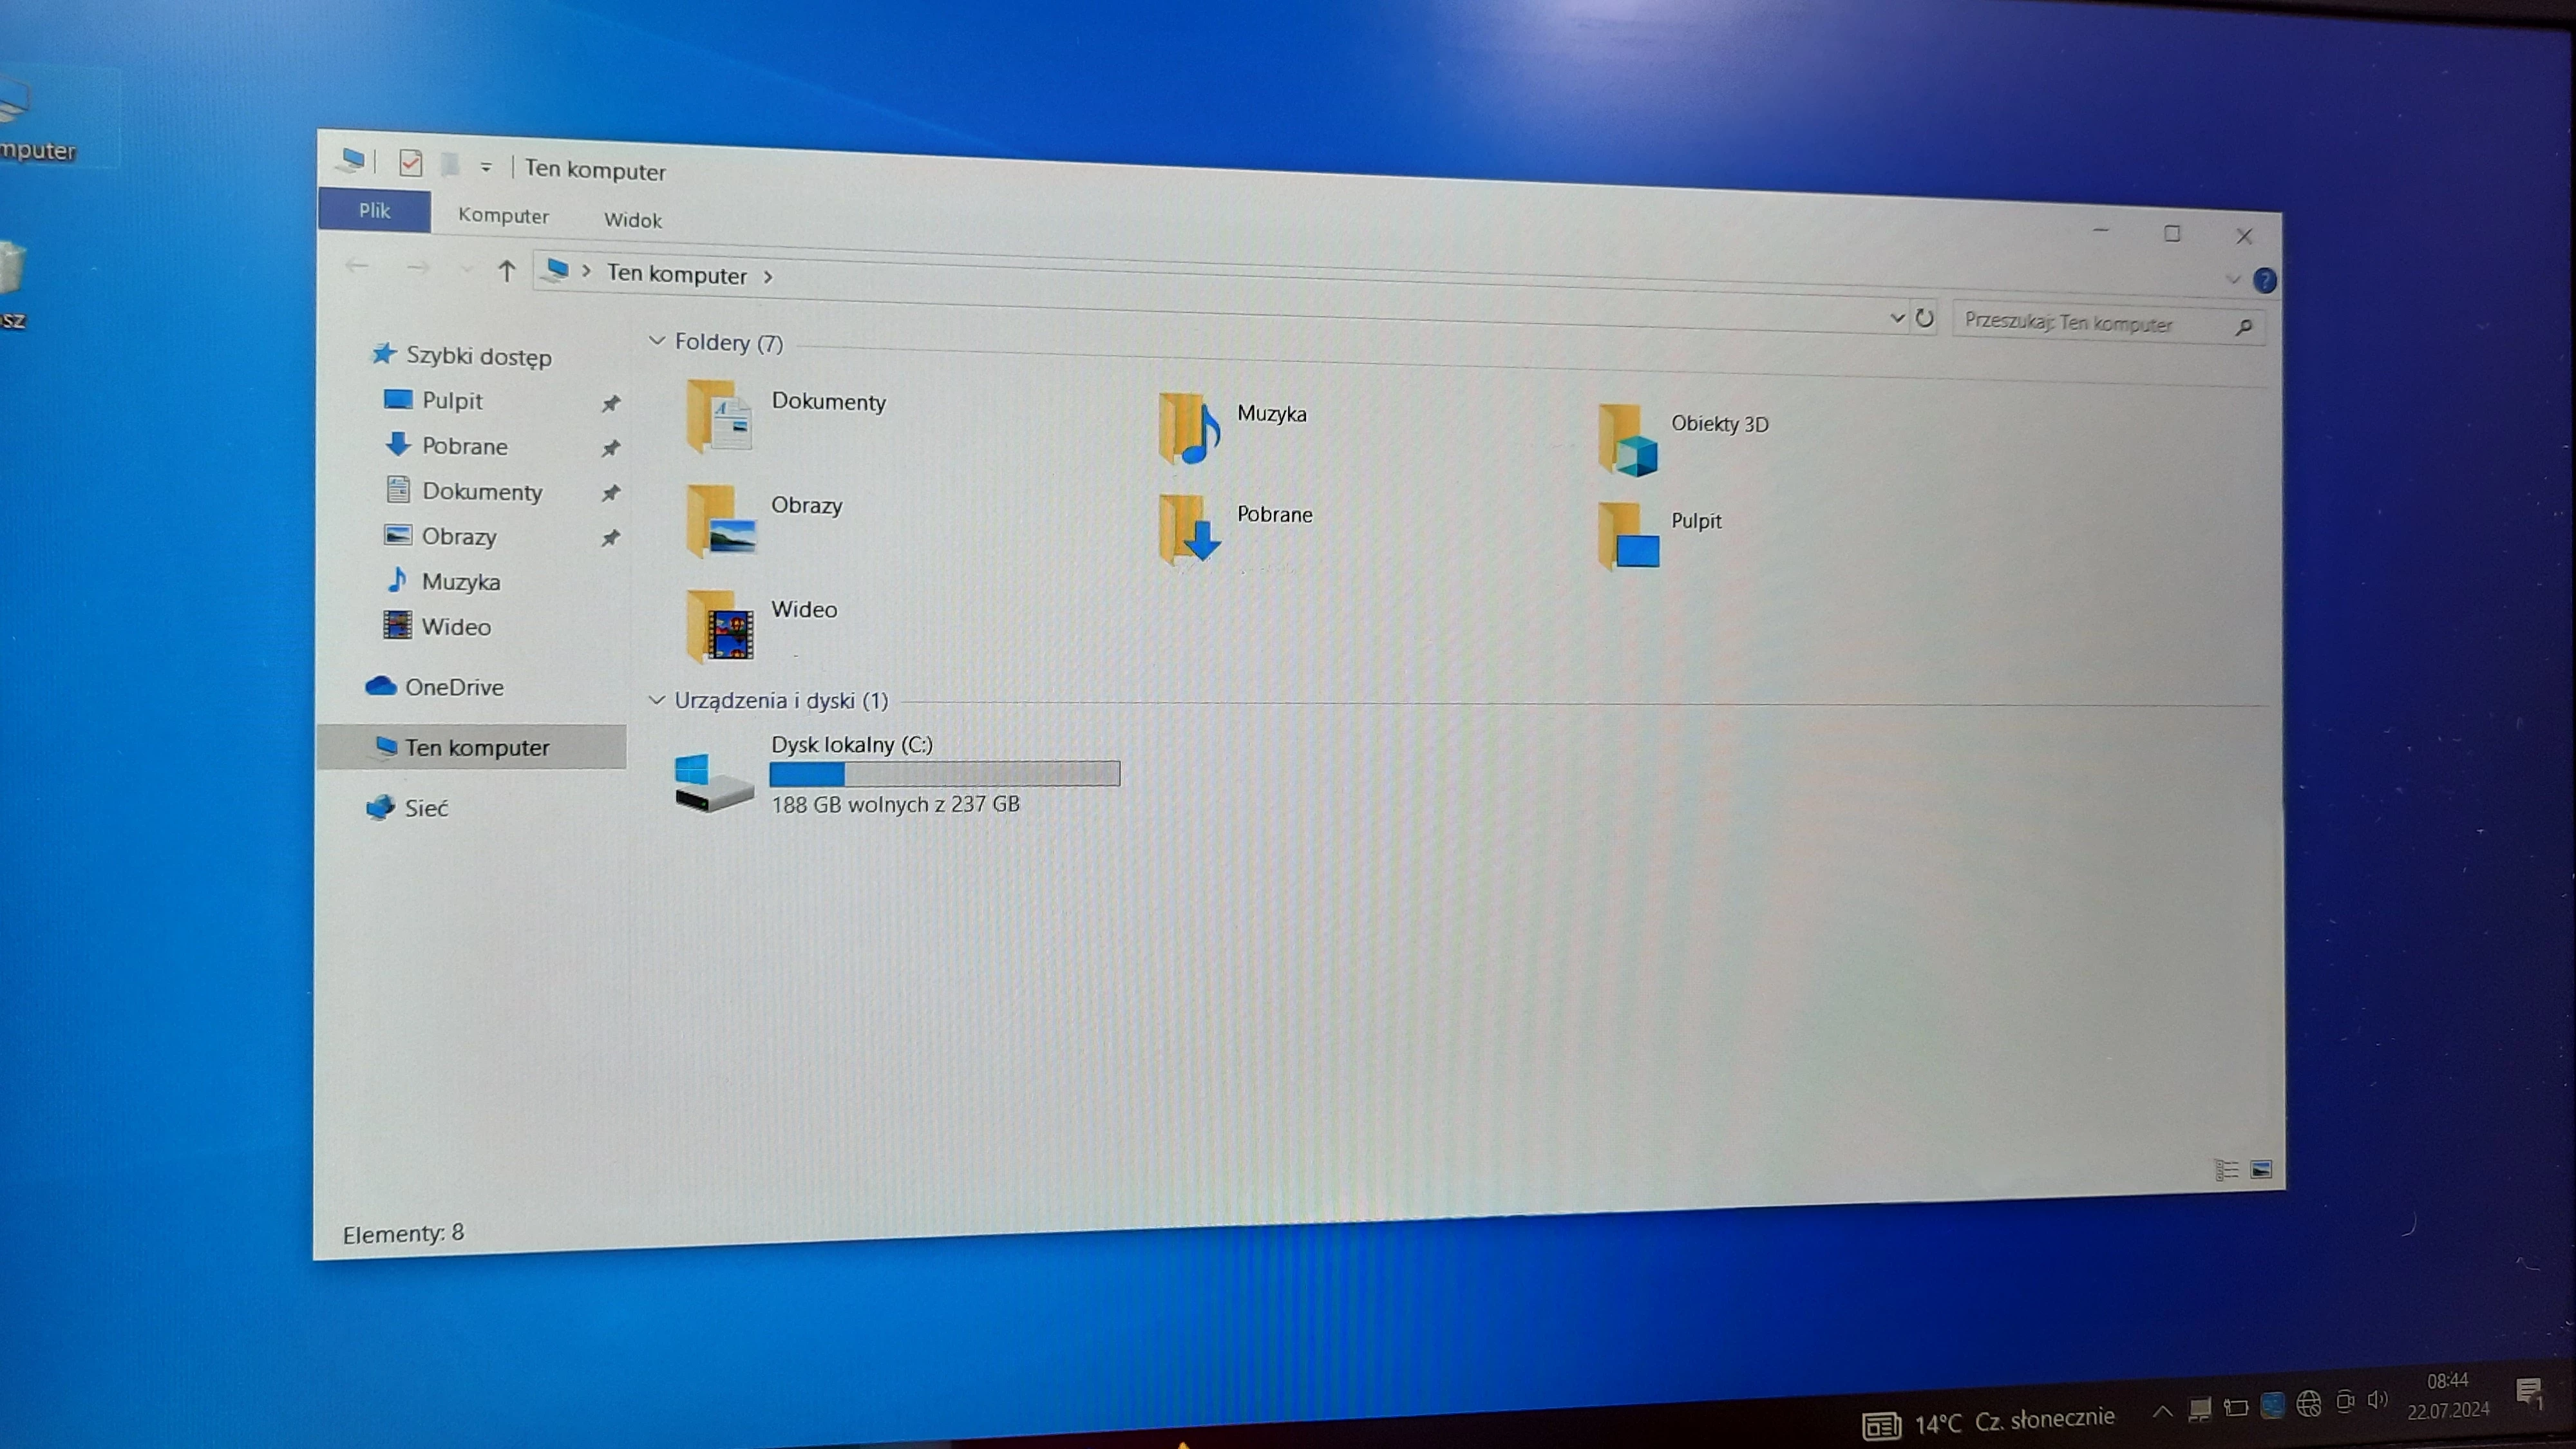The image size is (2576, 1449).
Task: Open the Help question mark icon
Action: click(2264, 281)
